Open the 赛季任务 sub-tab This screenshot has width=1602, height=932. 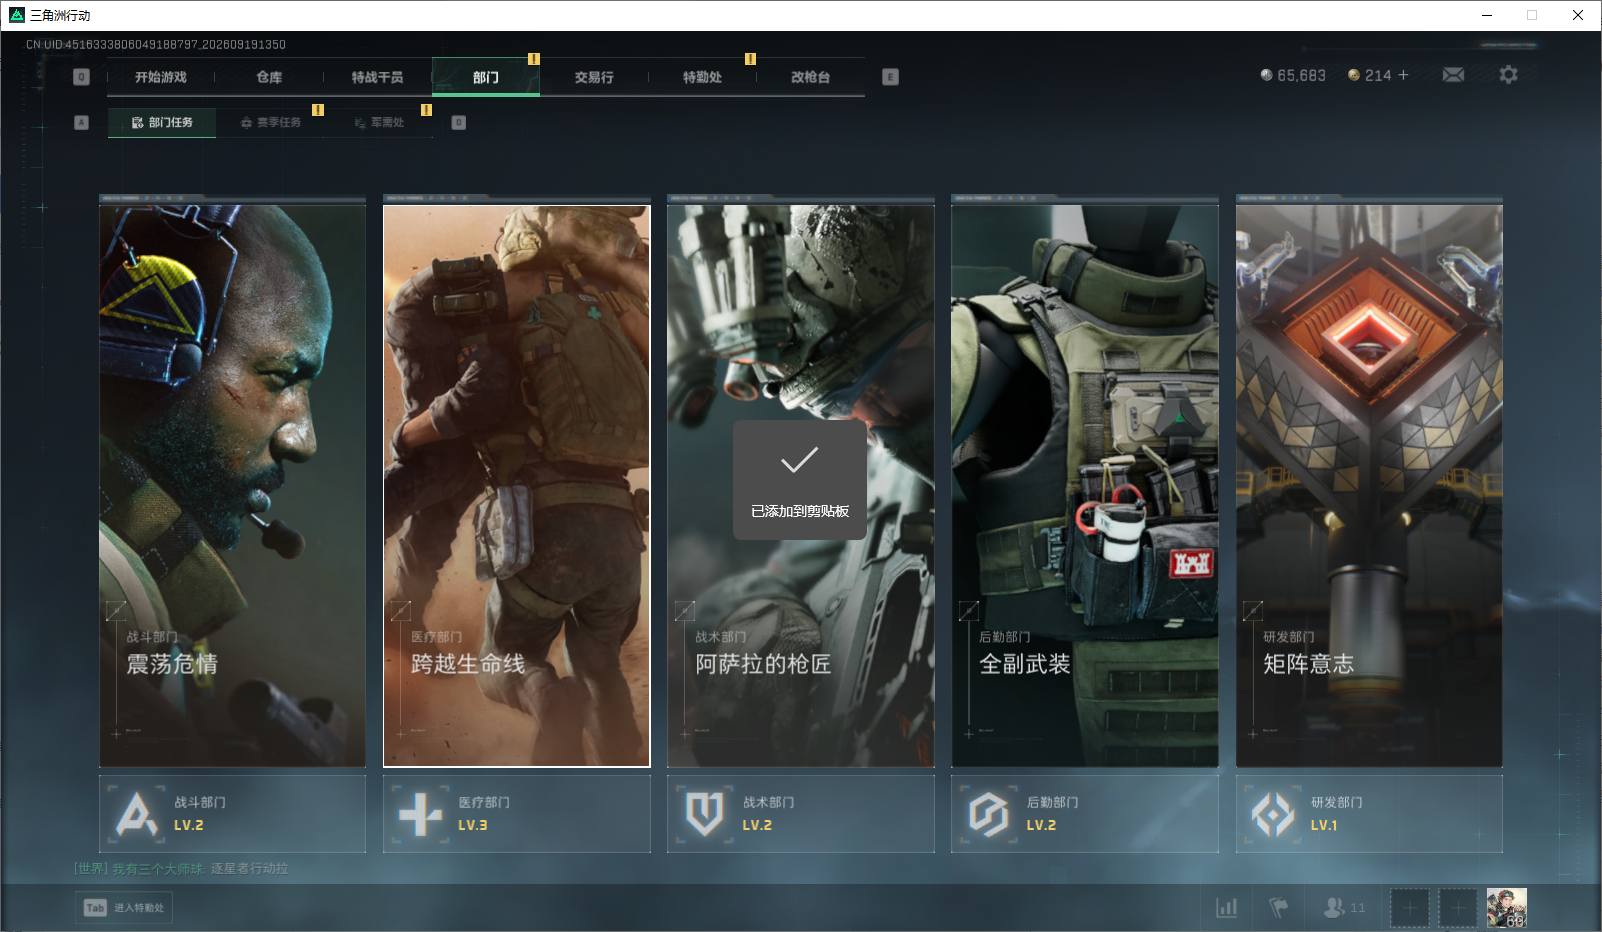(x=270, y=122)
